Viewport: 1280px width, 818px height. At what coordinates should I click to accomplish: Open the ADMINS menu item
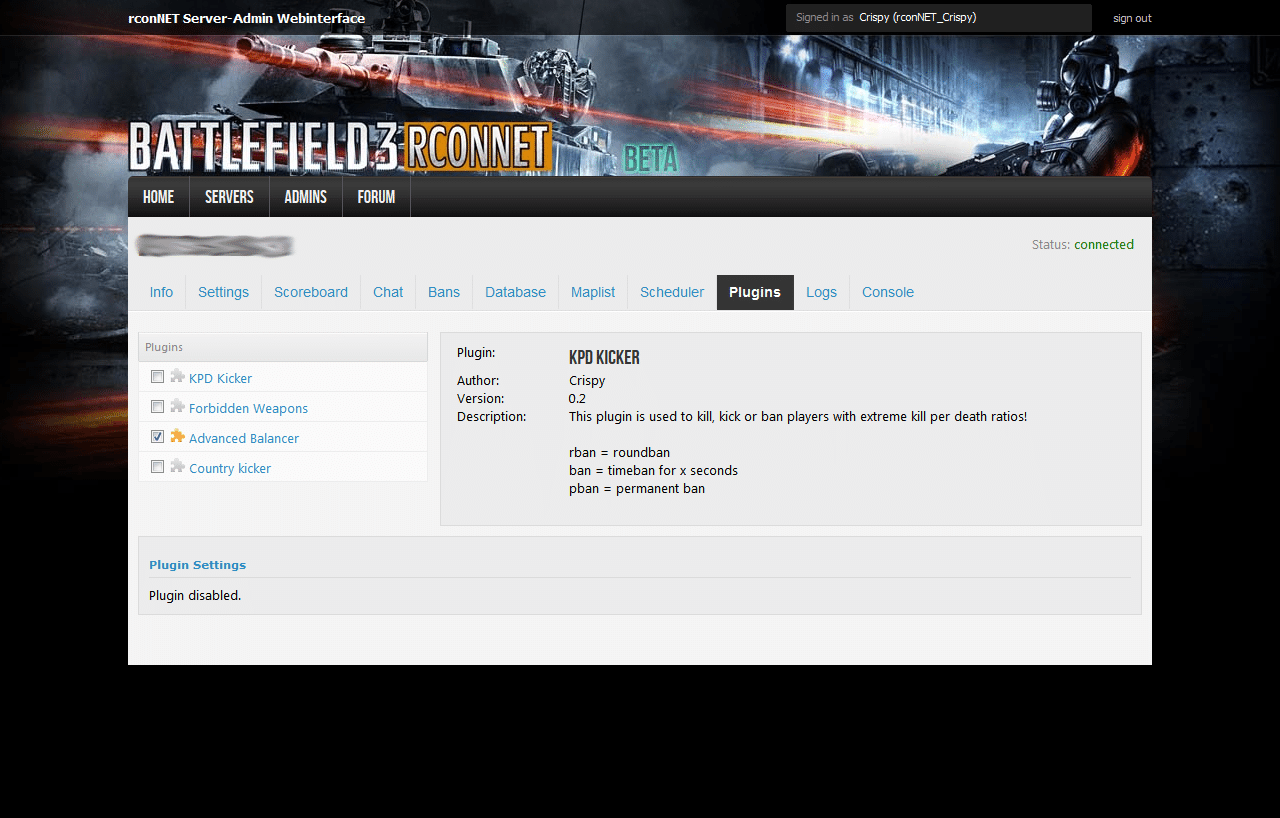pyautogui.click(x=305, y=197)
